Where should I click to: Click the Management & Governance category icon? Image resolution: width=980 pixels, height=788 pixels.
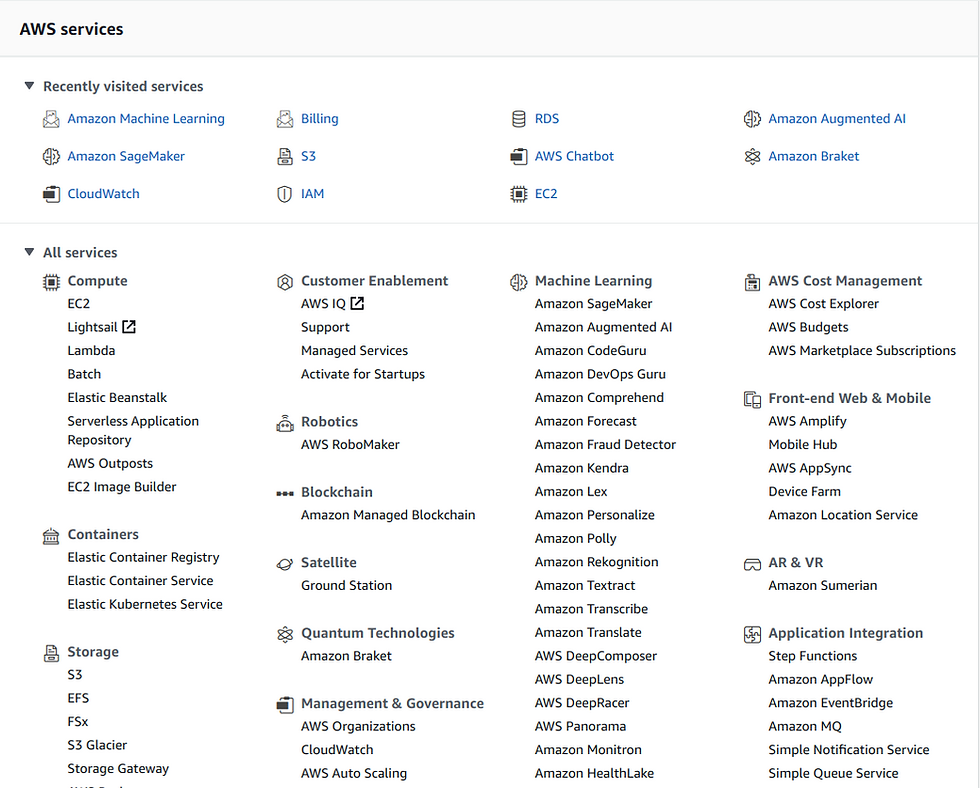coord(285,705)
